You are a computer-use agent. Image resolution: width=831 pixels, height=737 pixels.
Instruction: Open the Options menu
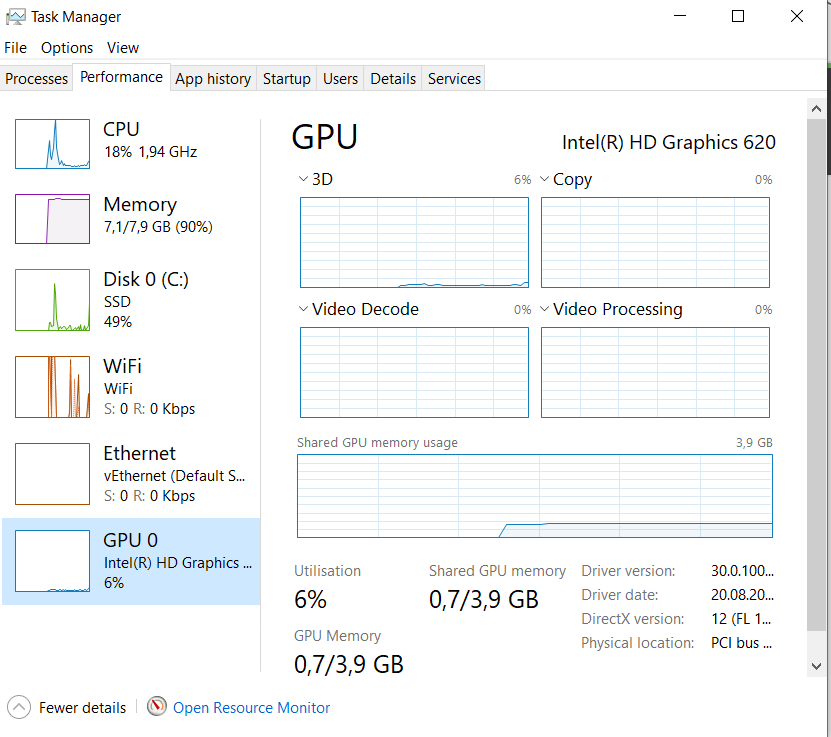pyautogui.click(x=67, y=48)
